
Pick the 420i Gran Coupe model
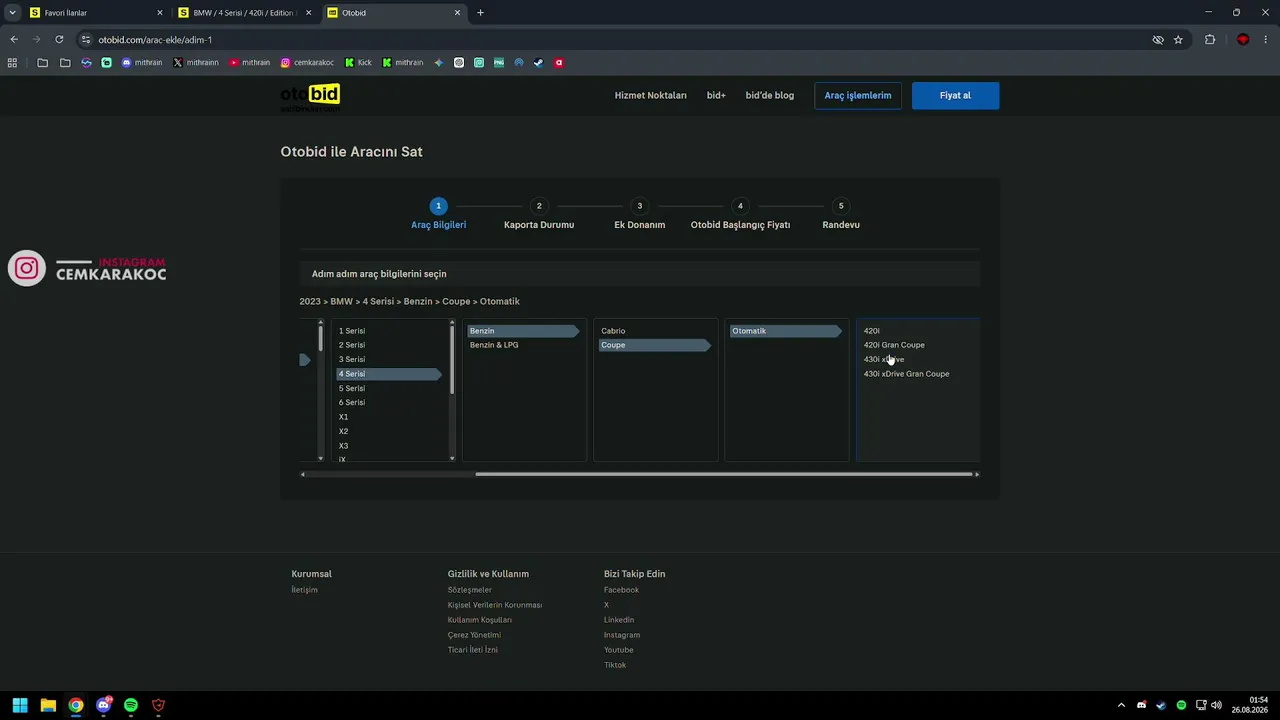894,345
